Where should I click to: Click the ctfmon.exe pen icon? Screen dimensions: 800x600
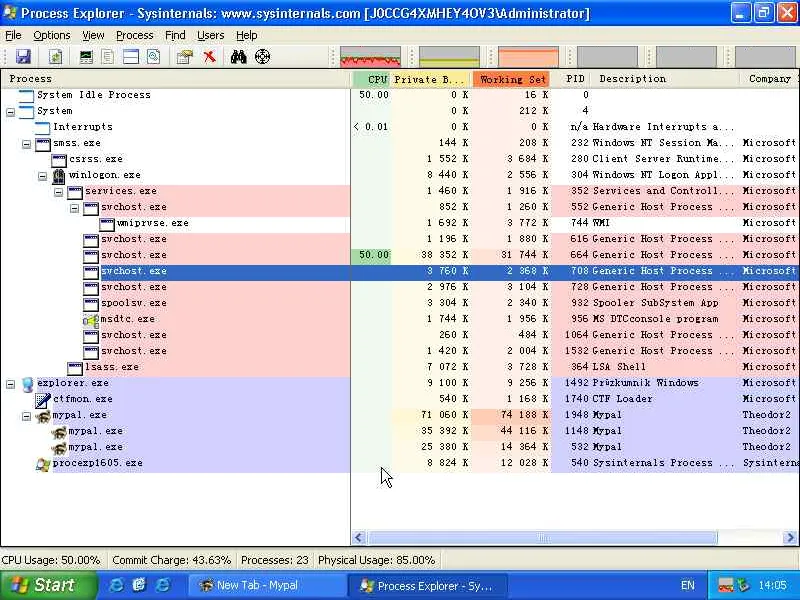click(x=43, y=399)
